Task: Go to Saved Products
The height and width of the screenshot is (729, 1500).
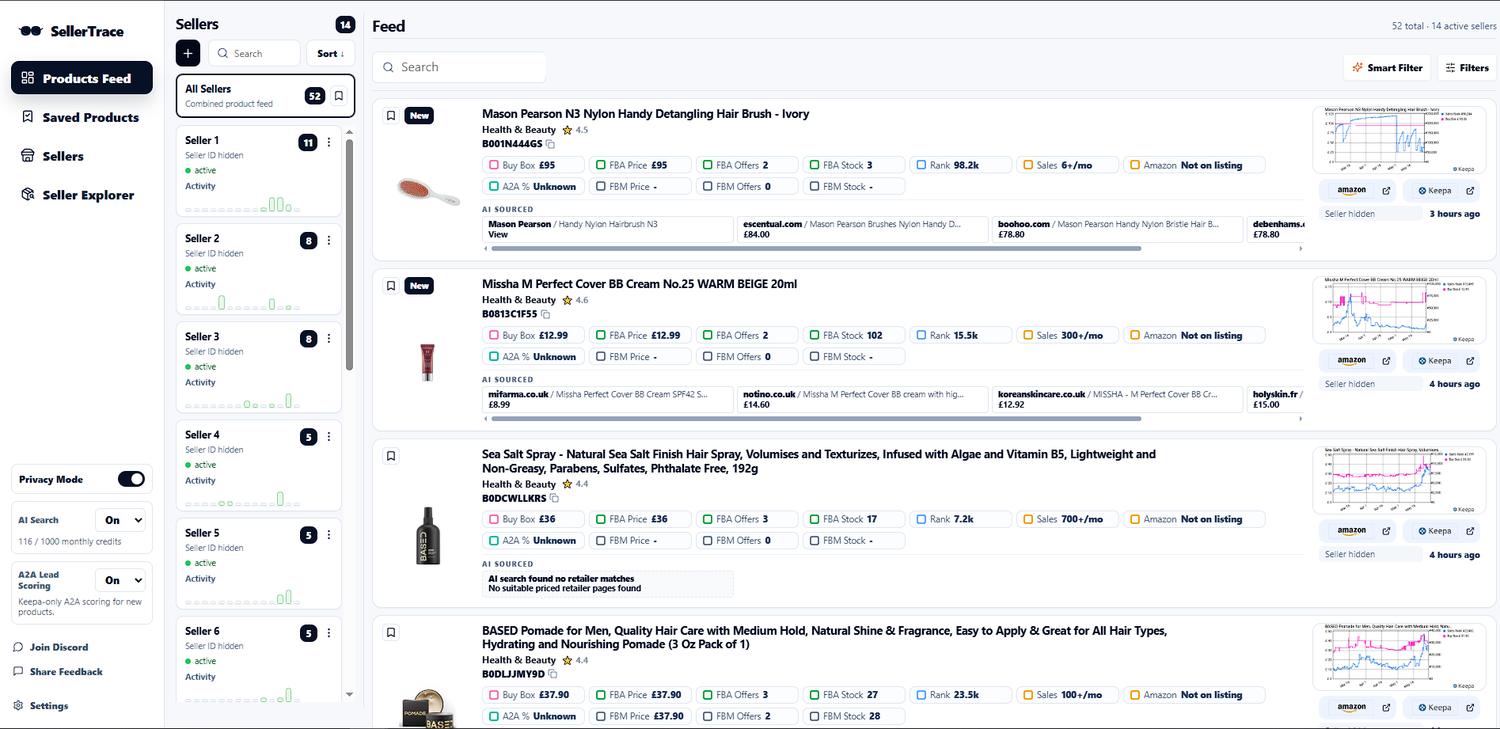Action: pos(82,117)
